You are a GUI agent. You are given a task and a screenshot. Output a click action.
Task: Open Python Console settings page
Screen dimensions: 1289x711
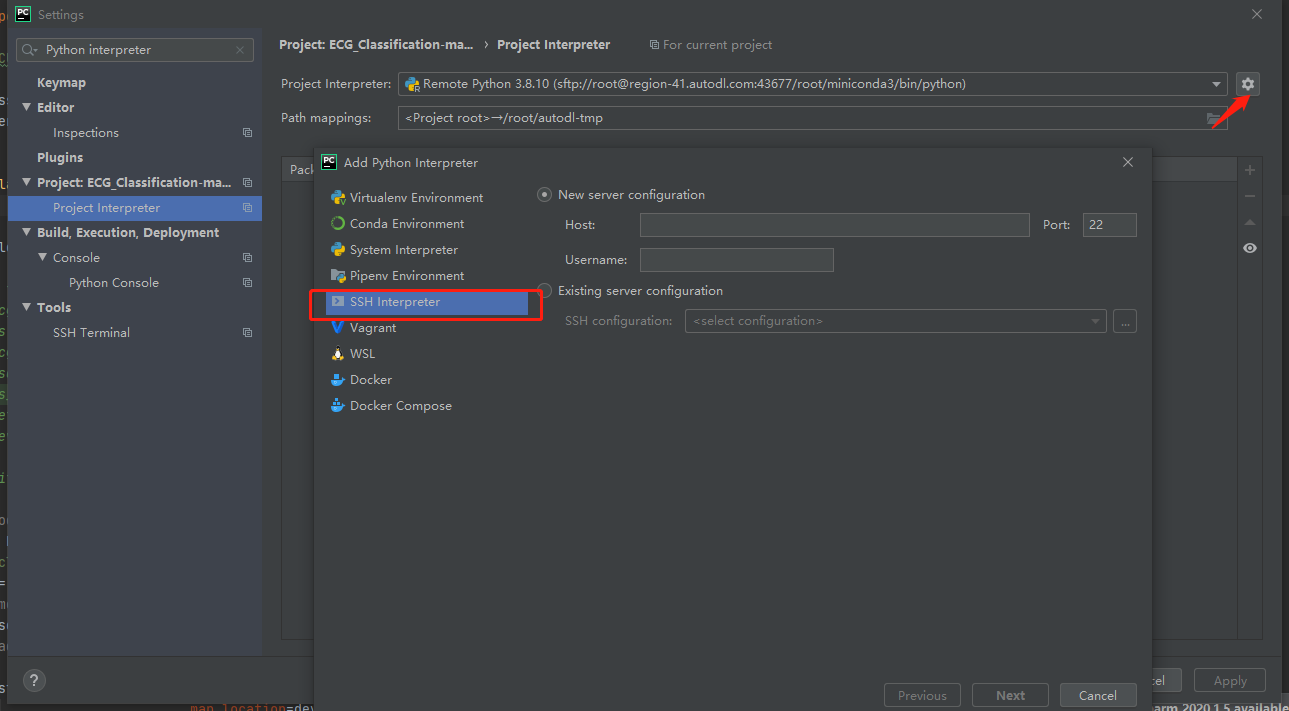(114, 283)
